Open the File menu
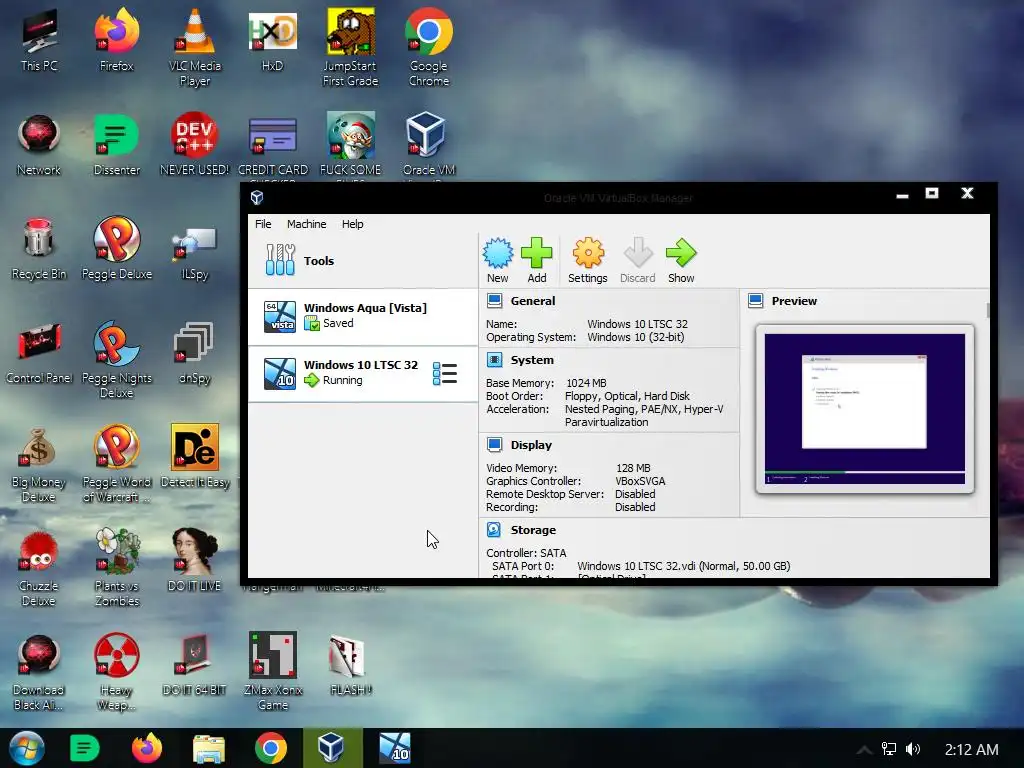 [263, 224]
